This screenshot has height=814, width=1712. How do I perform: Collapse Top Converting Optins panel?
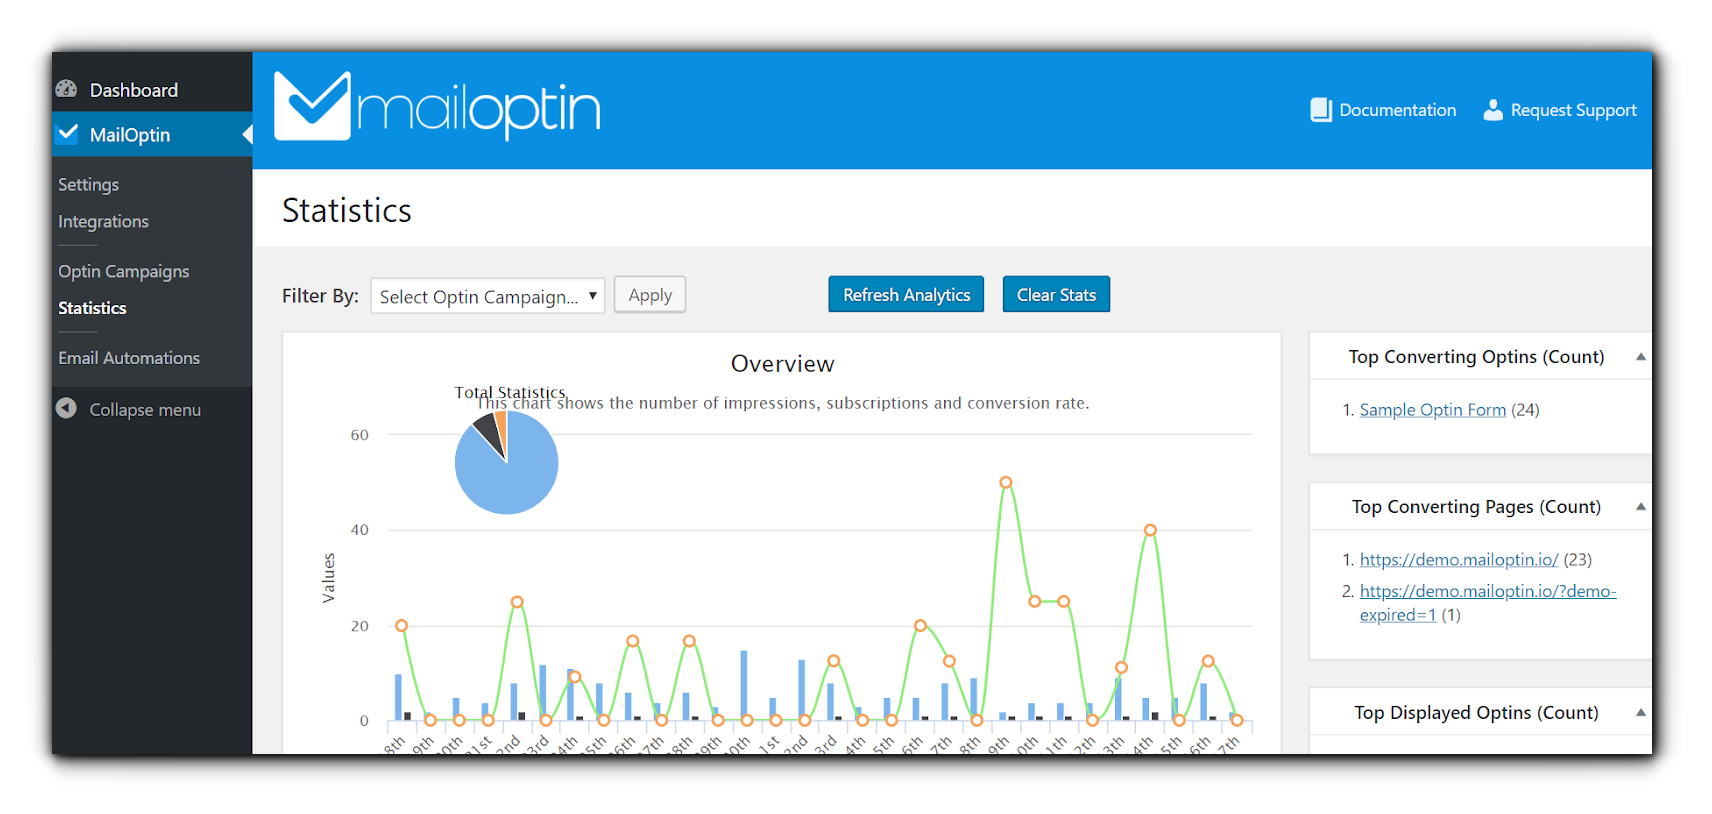click(1640, 357)
